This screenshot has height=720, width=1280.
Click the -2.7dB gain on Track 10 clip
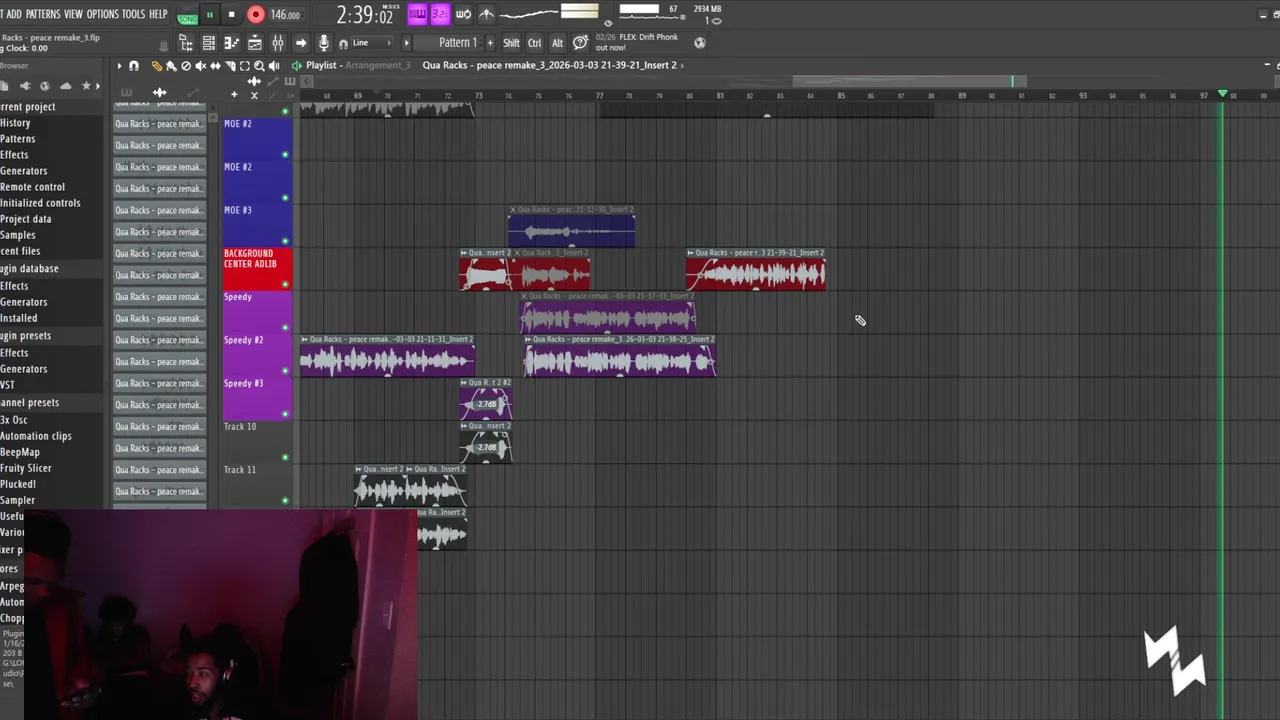tap(487, 447)
